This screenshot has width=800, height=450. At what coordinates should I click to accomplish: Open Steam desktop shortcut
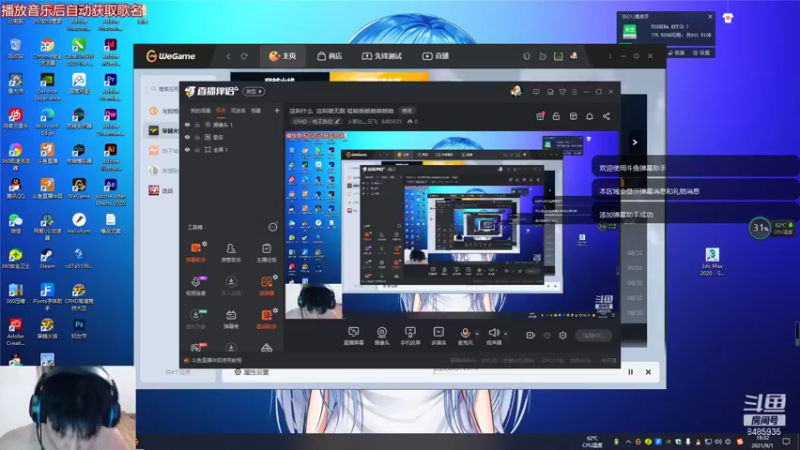tap(47, 259)
